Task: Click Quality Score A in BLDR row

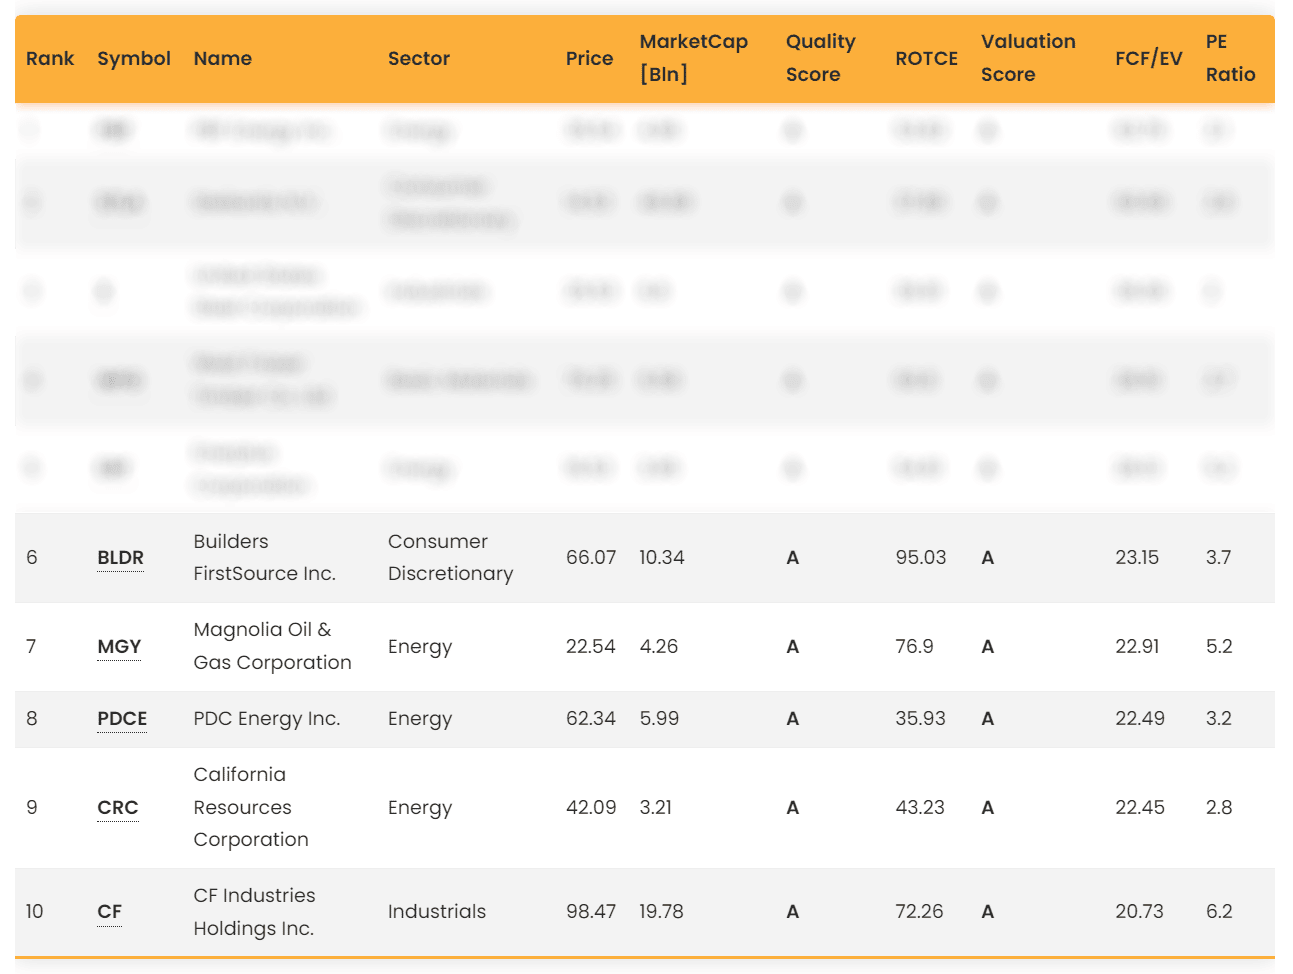Action: (793, 558)
